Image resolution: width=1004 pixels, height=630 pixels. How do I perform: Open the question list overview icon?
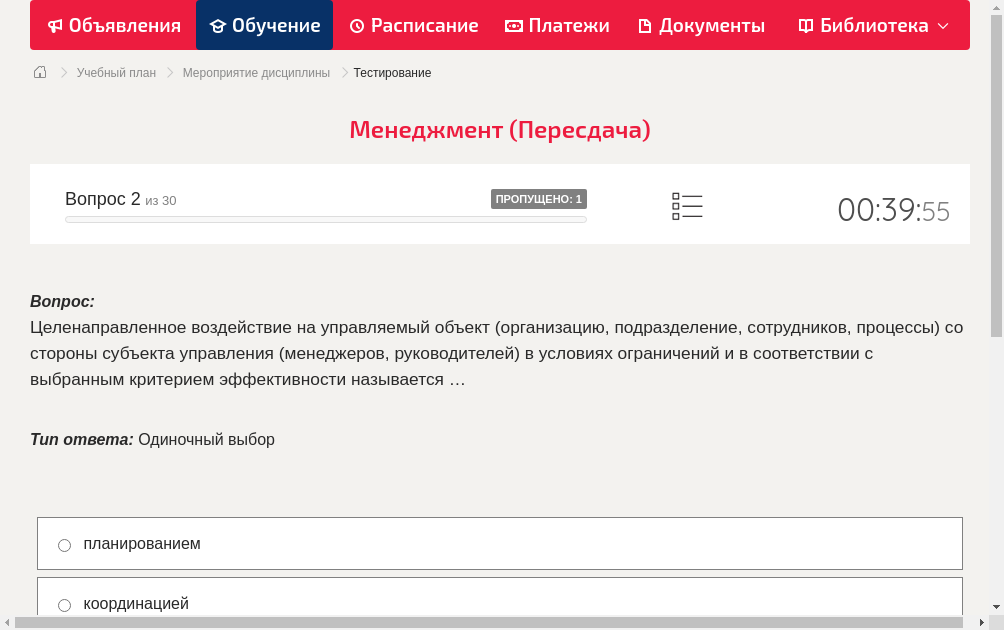687,206
